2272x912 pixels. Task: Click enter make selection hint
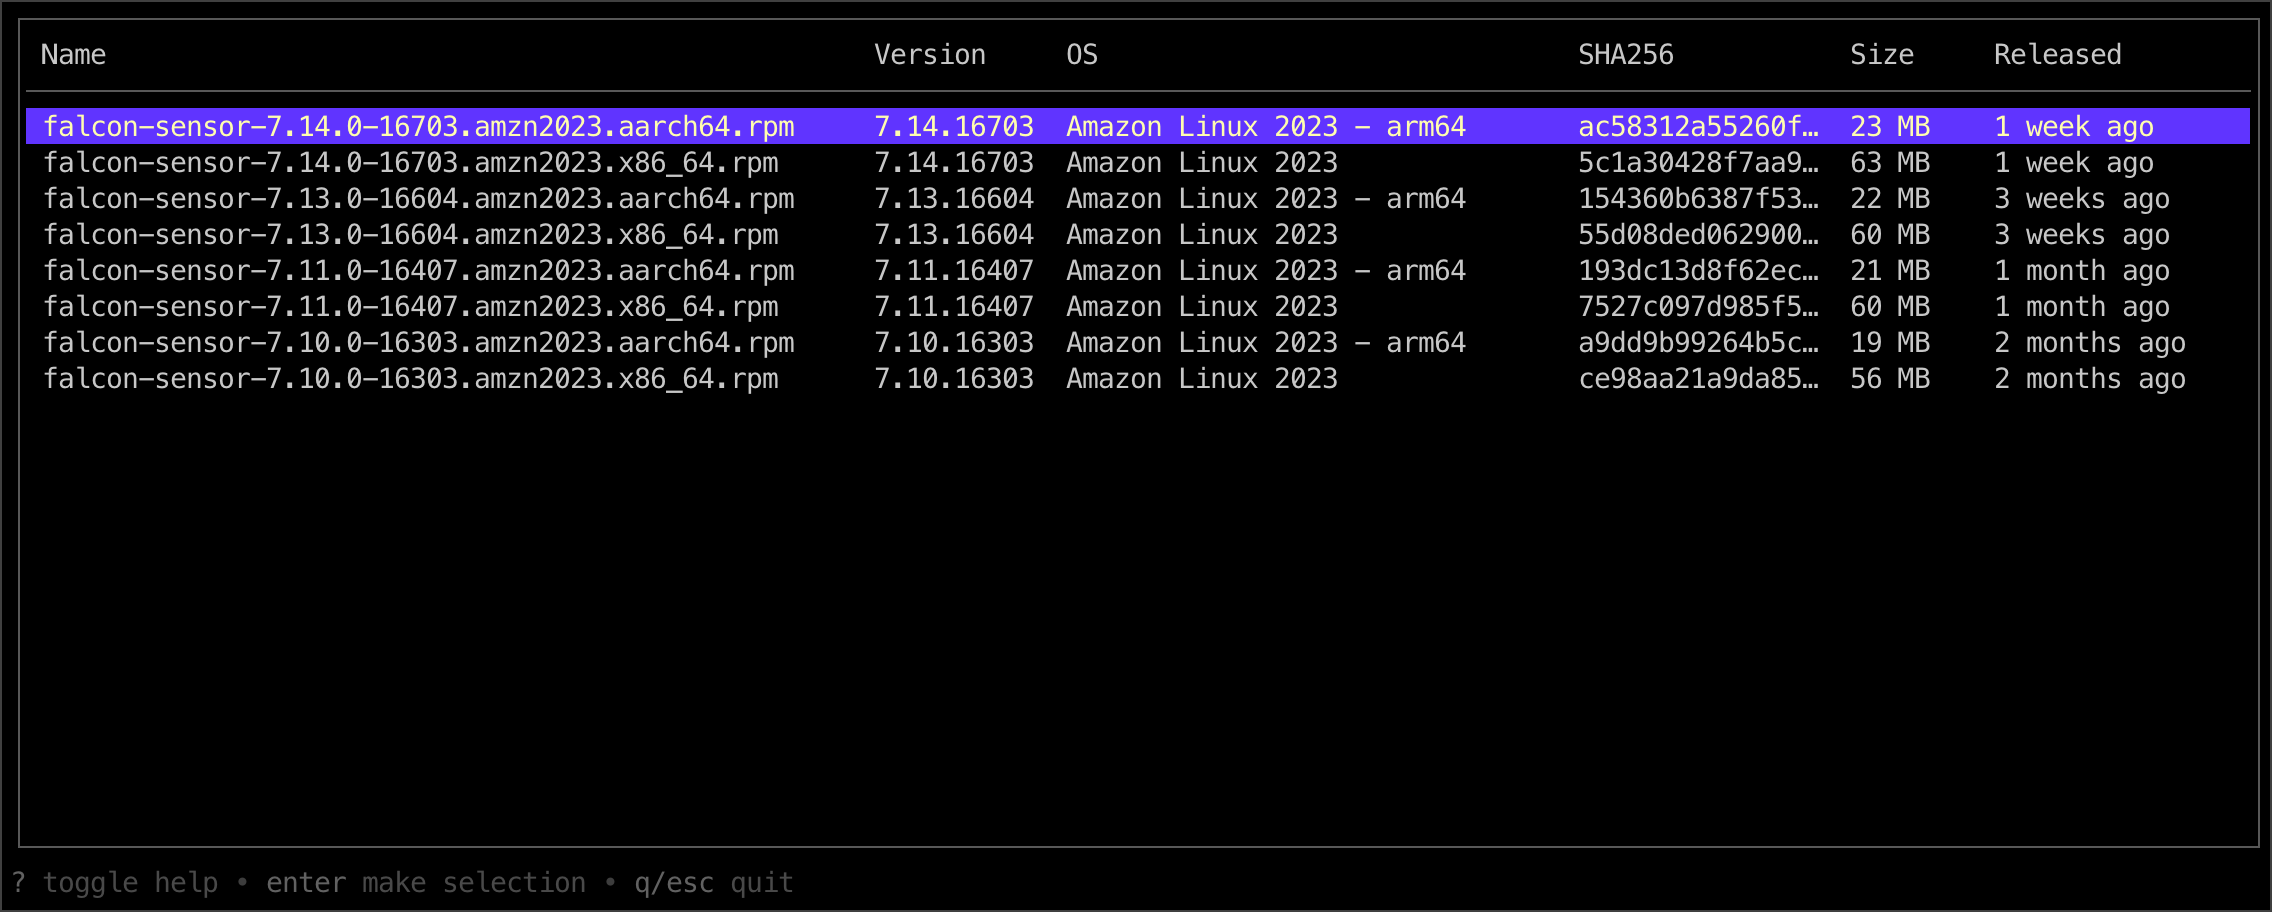[x=425, y=883]
